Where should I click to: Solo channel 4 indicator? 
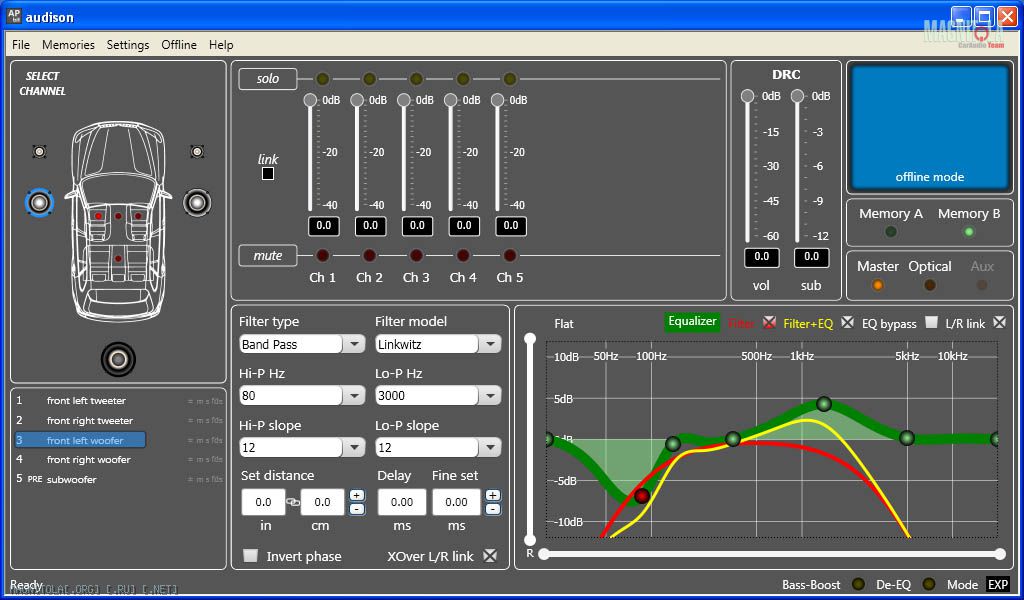tap(463, 79)
